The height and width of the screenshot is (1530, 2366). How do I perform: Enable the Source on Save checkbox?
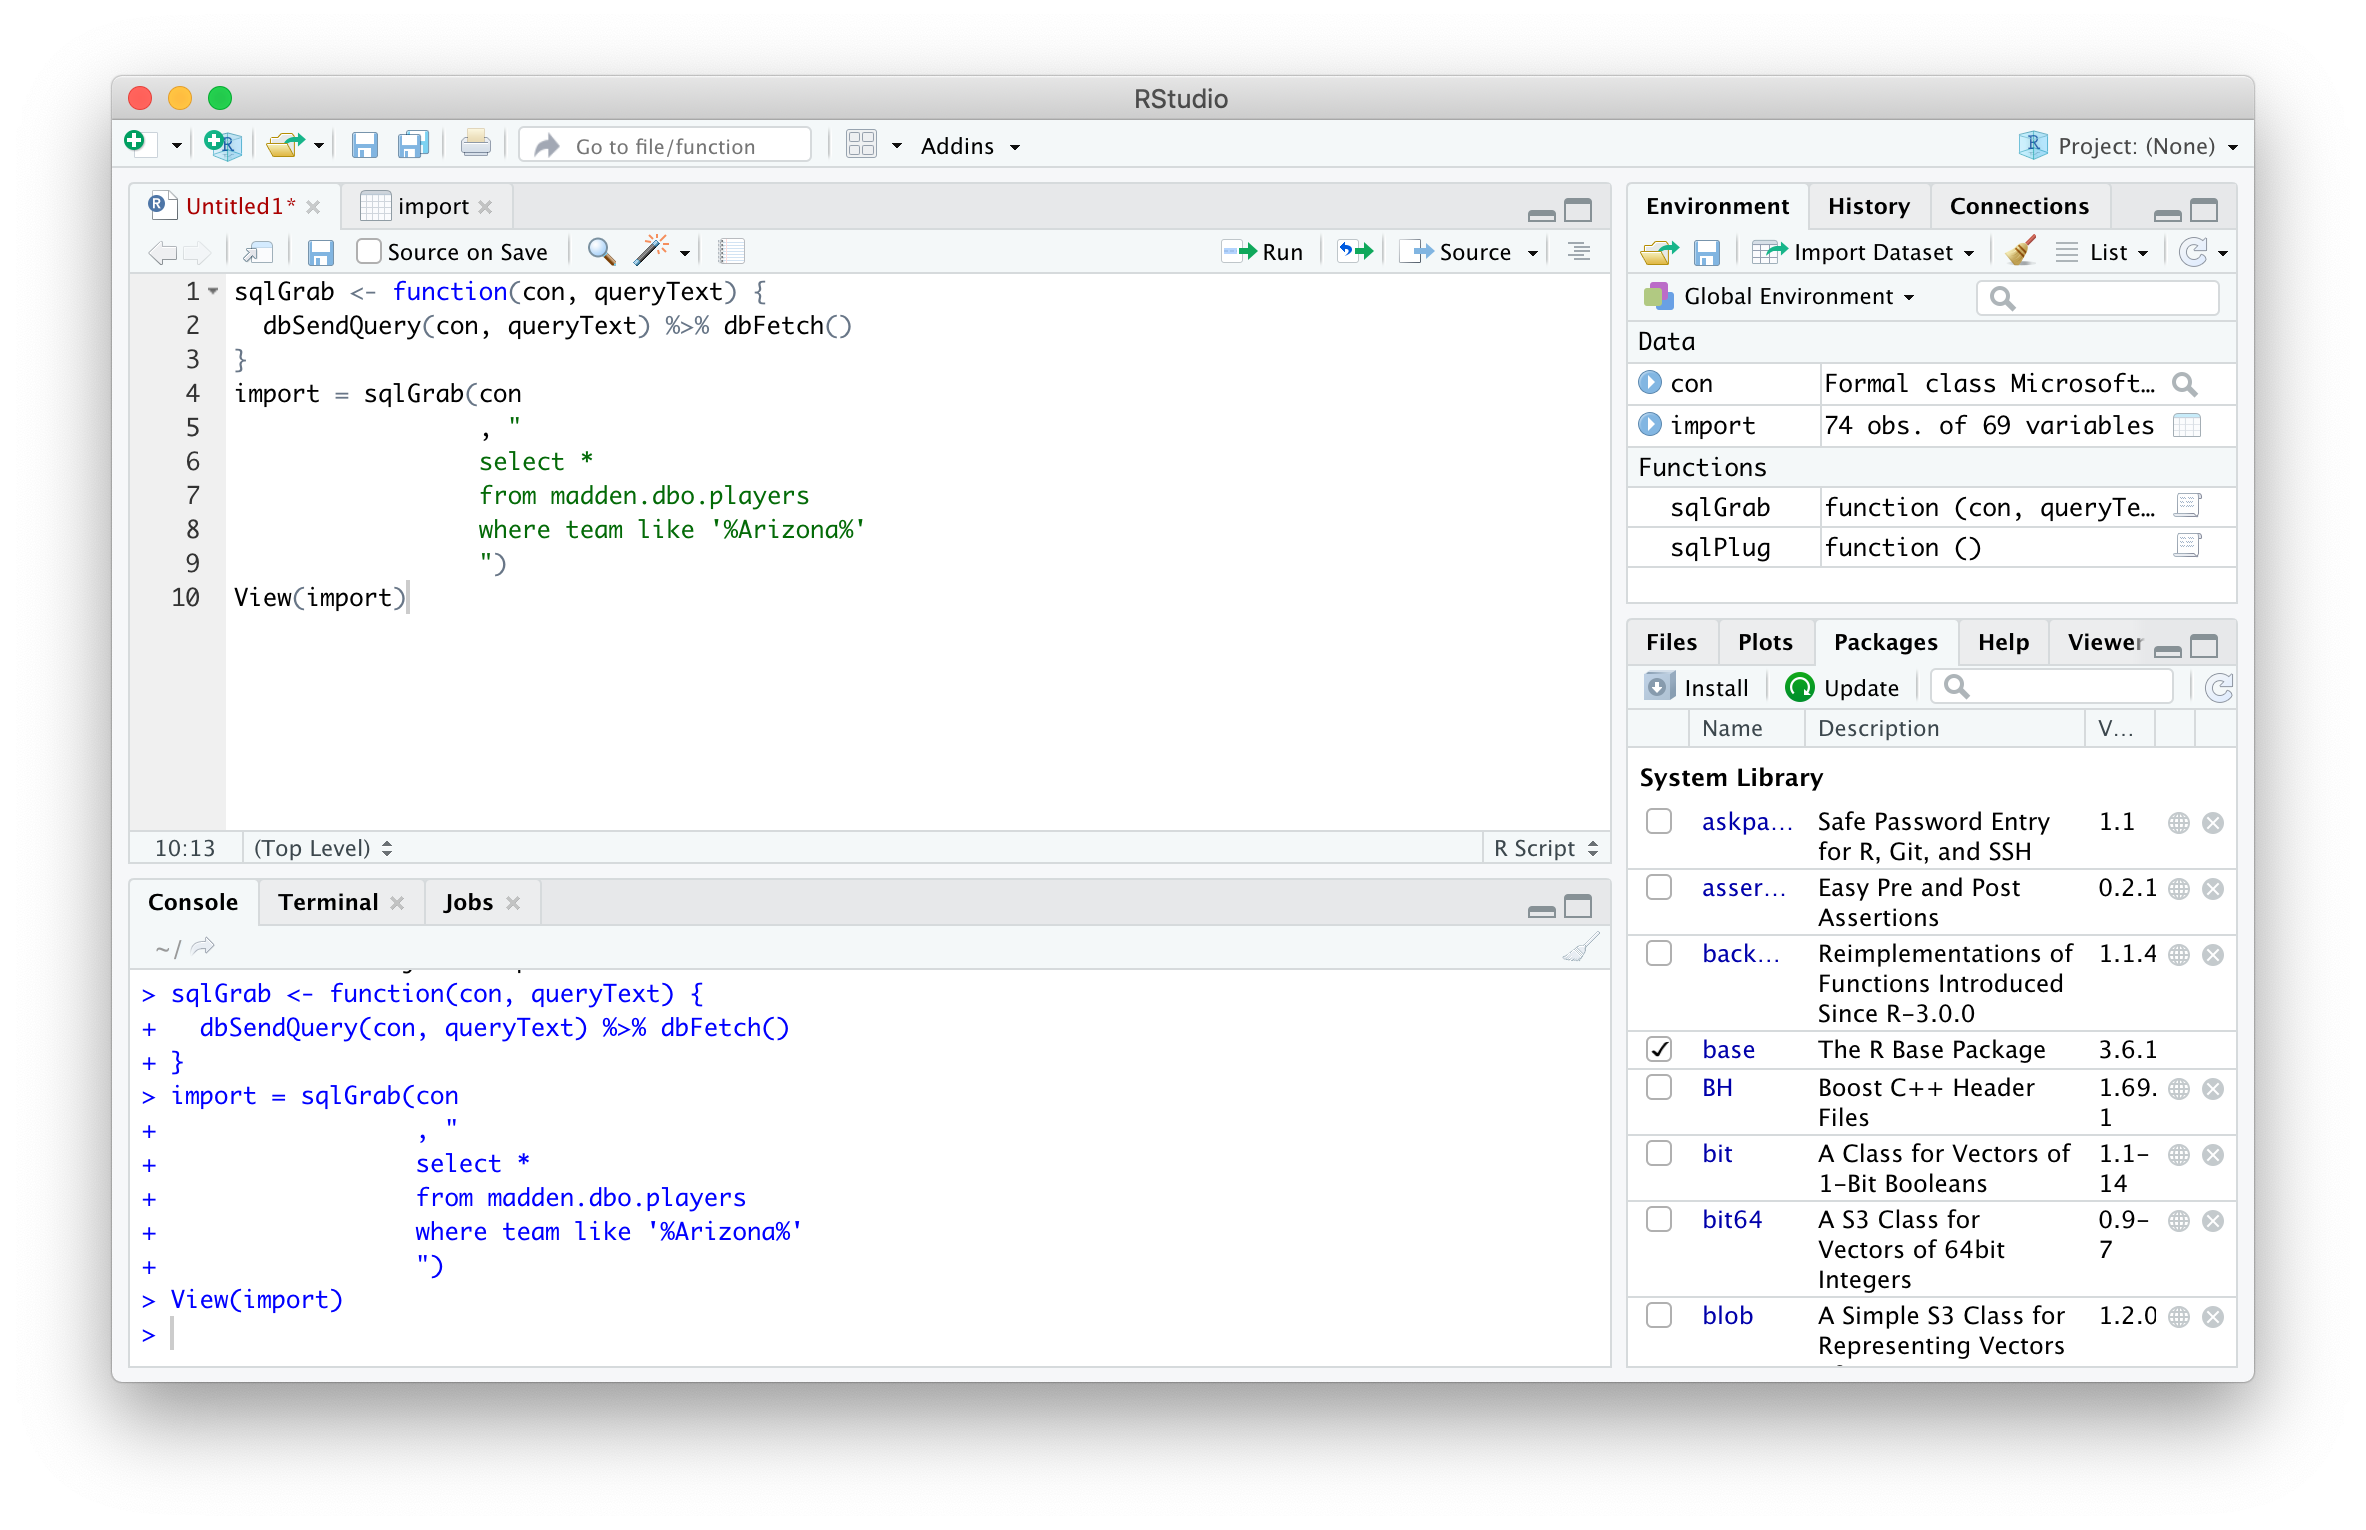point(369,252)
